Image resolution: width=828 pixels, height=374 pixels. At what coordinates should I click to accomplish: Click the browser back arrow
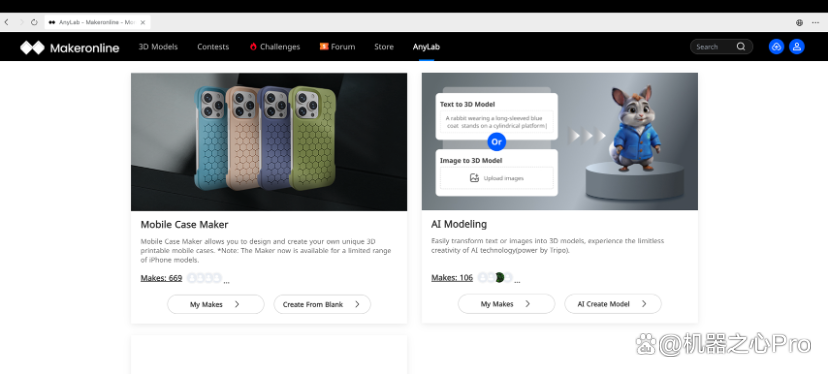click(6, 22)
